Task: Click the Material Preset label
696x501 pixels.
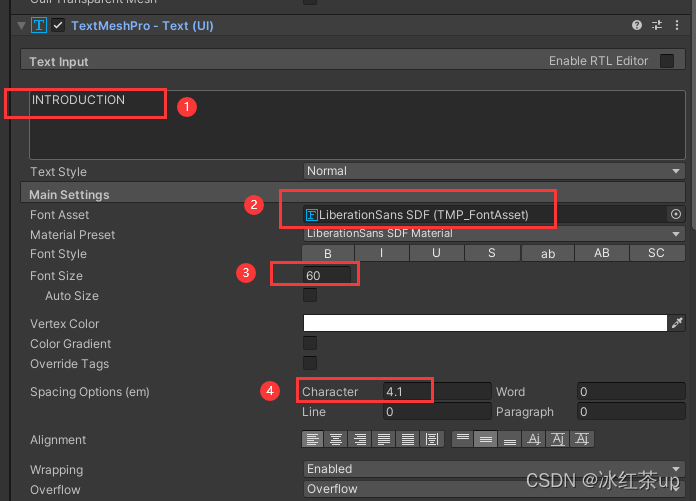Action: pyautogui.click(x=72, y=234)
